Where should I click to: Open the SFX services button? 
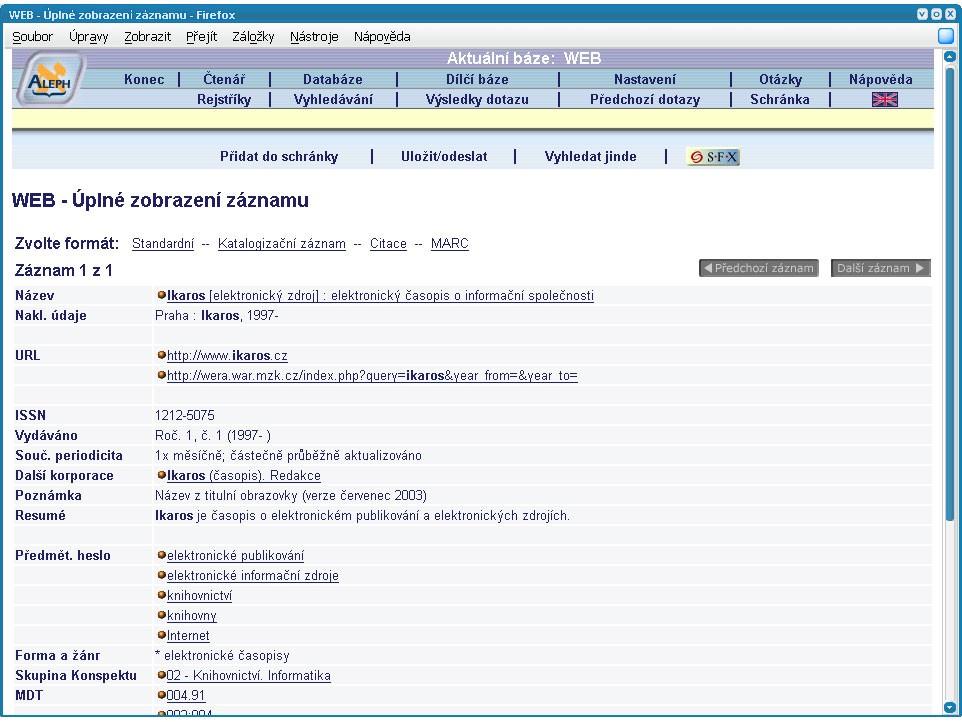[x=713, y=157]
